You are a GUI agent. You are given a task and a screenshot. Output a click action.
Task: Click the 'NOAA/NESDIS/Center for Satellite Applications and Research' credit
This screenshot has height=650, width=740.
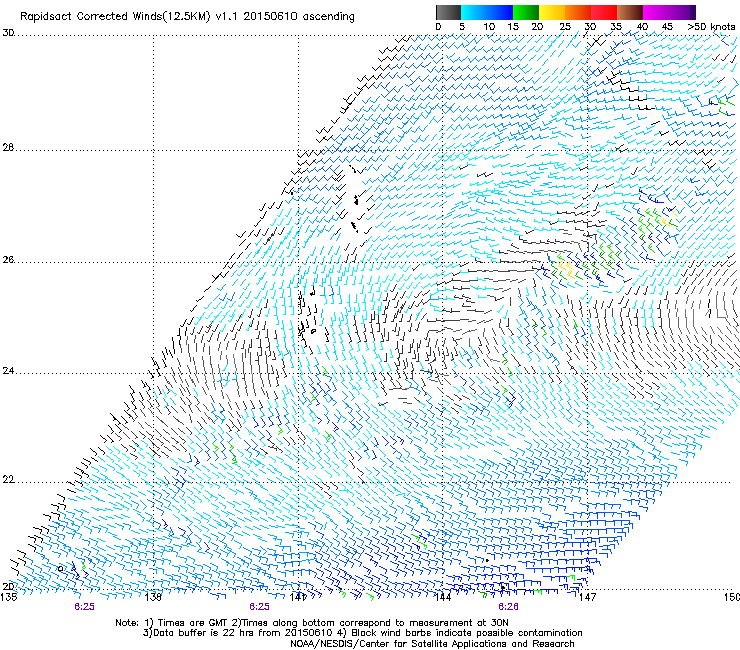click(432, 643)
